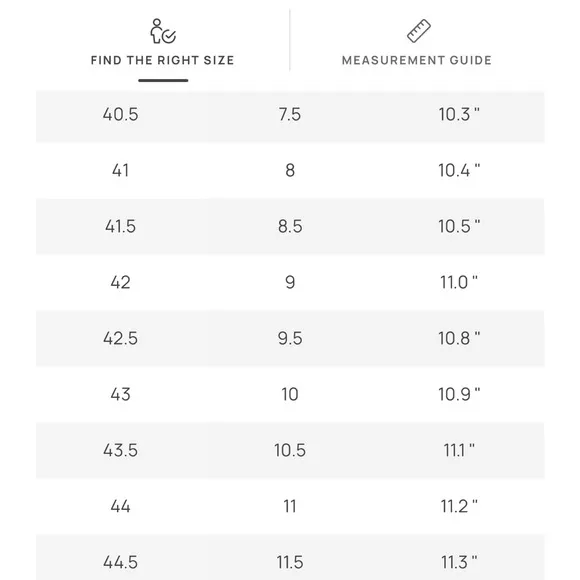Select the 40.5 size cell
The width and height of the screenshot is (580, 580).
(121, 114)
